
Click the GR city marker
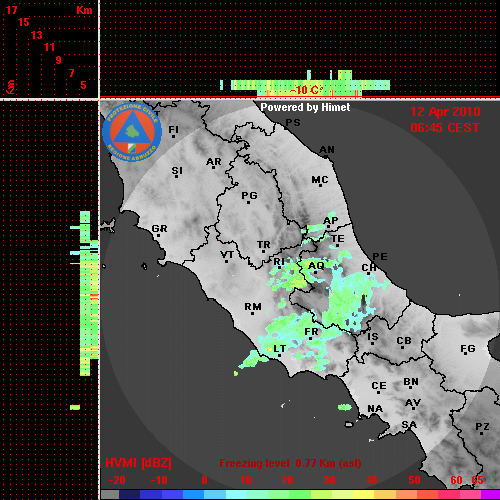158,235
